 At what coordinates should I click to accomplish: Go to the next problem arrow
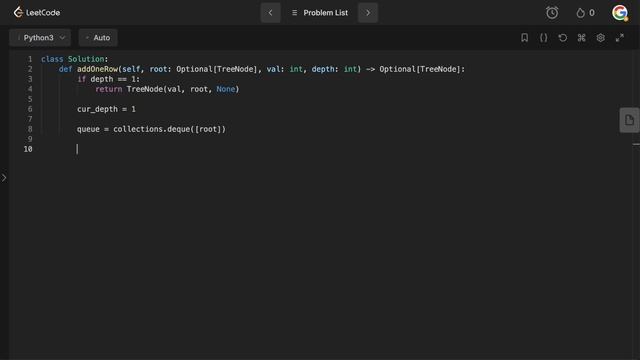point(368,13)
